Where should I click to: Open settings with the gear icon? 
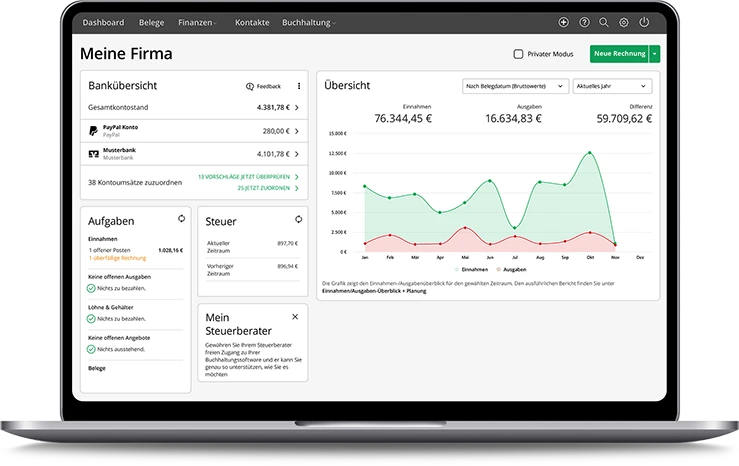[x=624, y=22]
